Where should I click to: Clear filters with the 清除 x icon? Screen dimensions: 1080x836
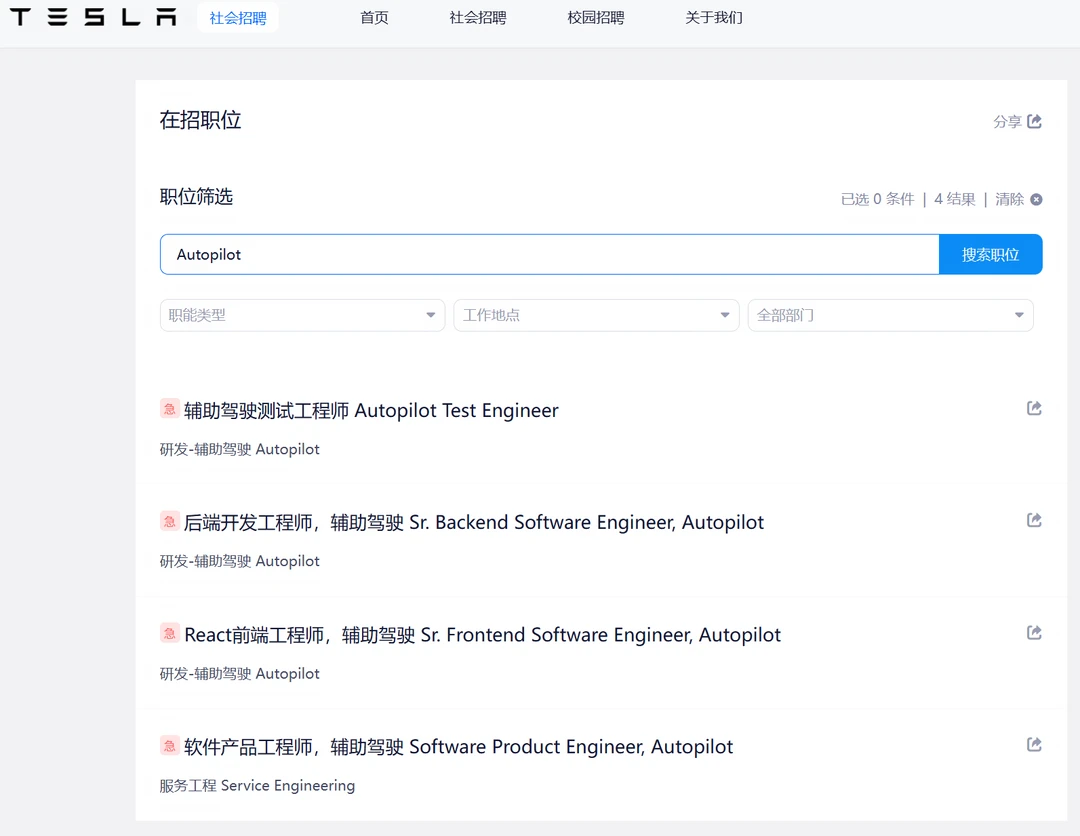(x=1036, y=199)
